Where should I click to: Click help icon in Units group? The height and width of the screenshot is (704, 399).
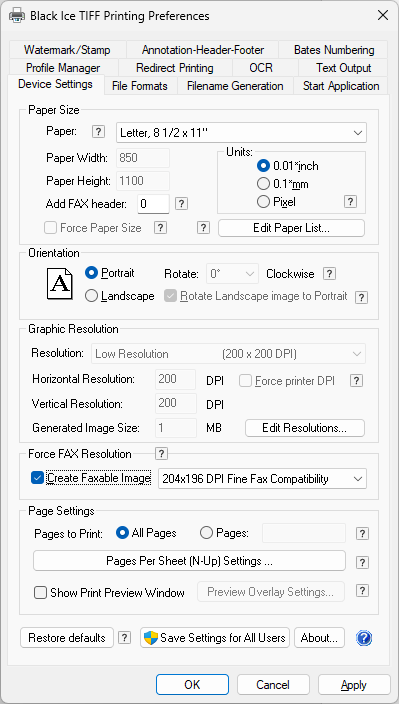351,202
